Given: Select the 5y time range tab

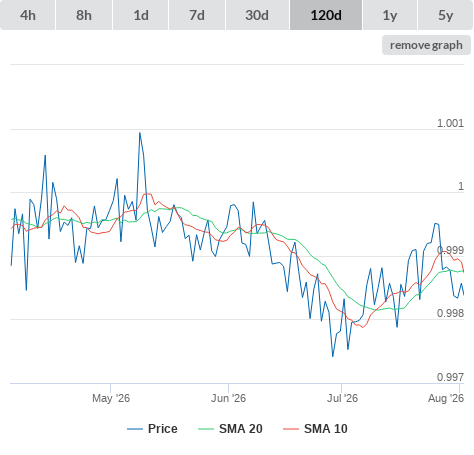Looking at the screenshot, I should pos(446,15).
